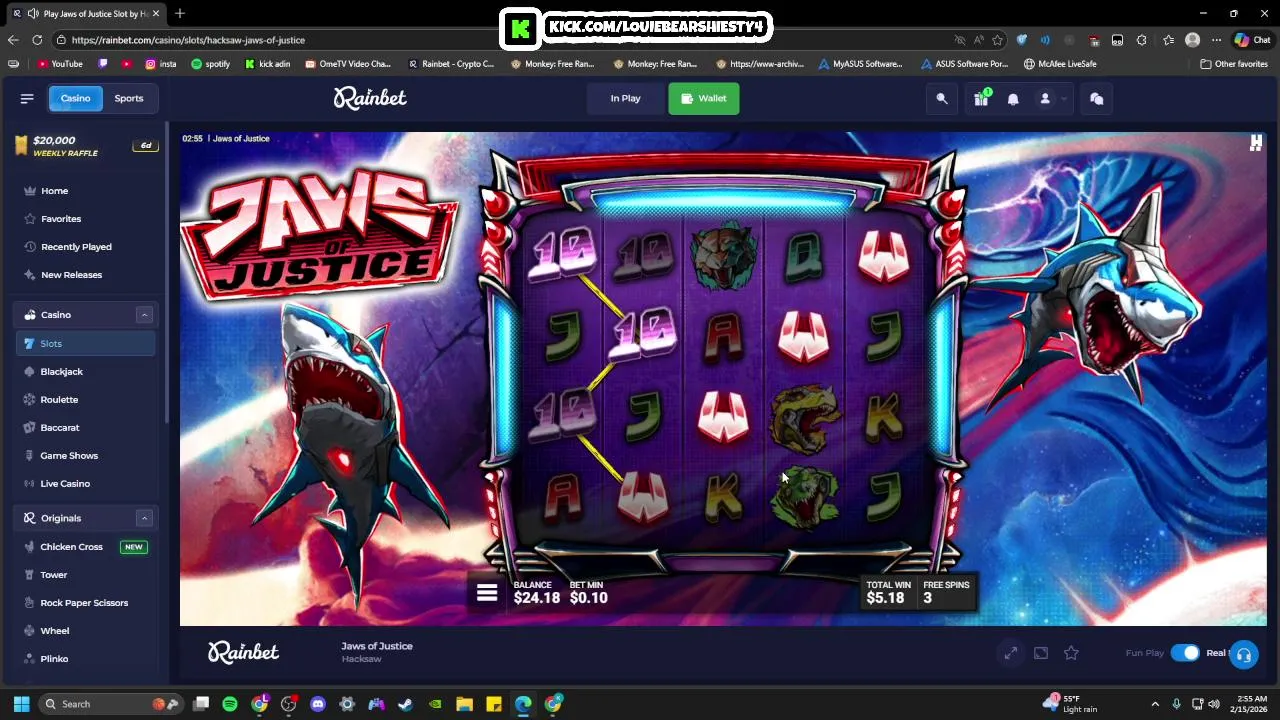Open Other favorites folder
Image resolution: width=1280 pixels, height=720 pixels.
coord(1234,64)
